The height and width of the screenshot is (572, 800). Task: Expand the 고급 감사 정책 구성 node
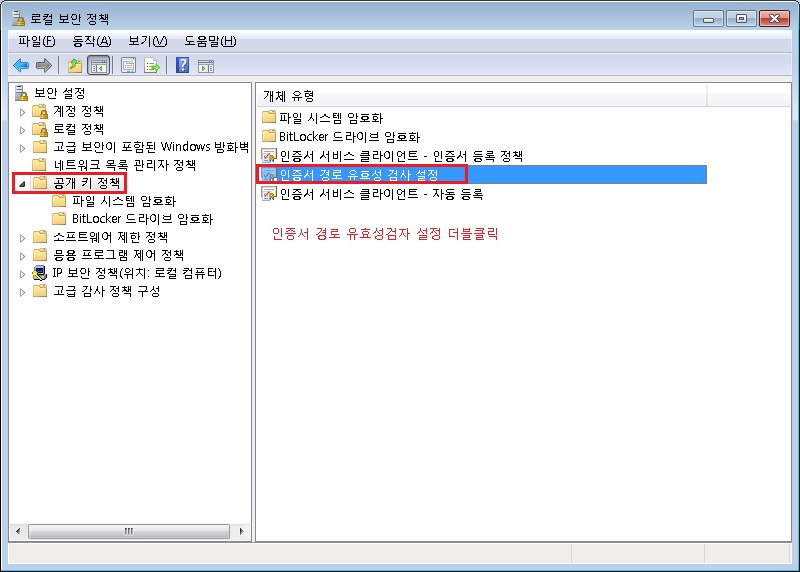22,292
